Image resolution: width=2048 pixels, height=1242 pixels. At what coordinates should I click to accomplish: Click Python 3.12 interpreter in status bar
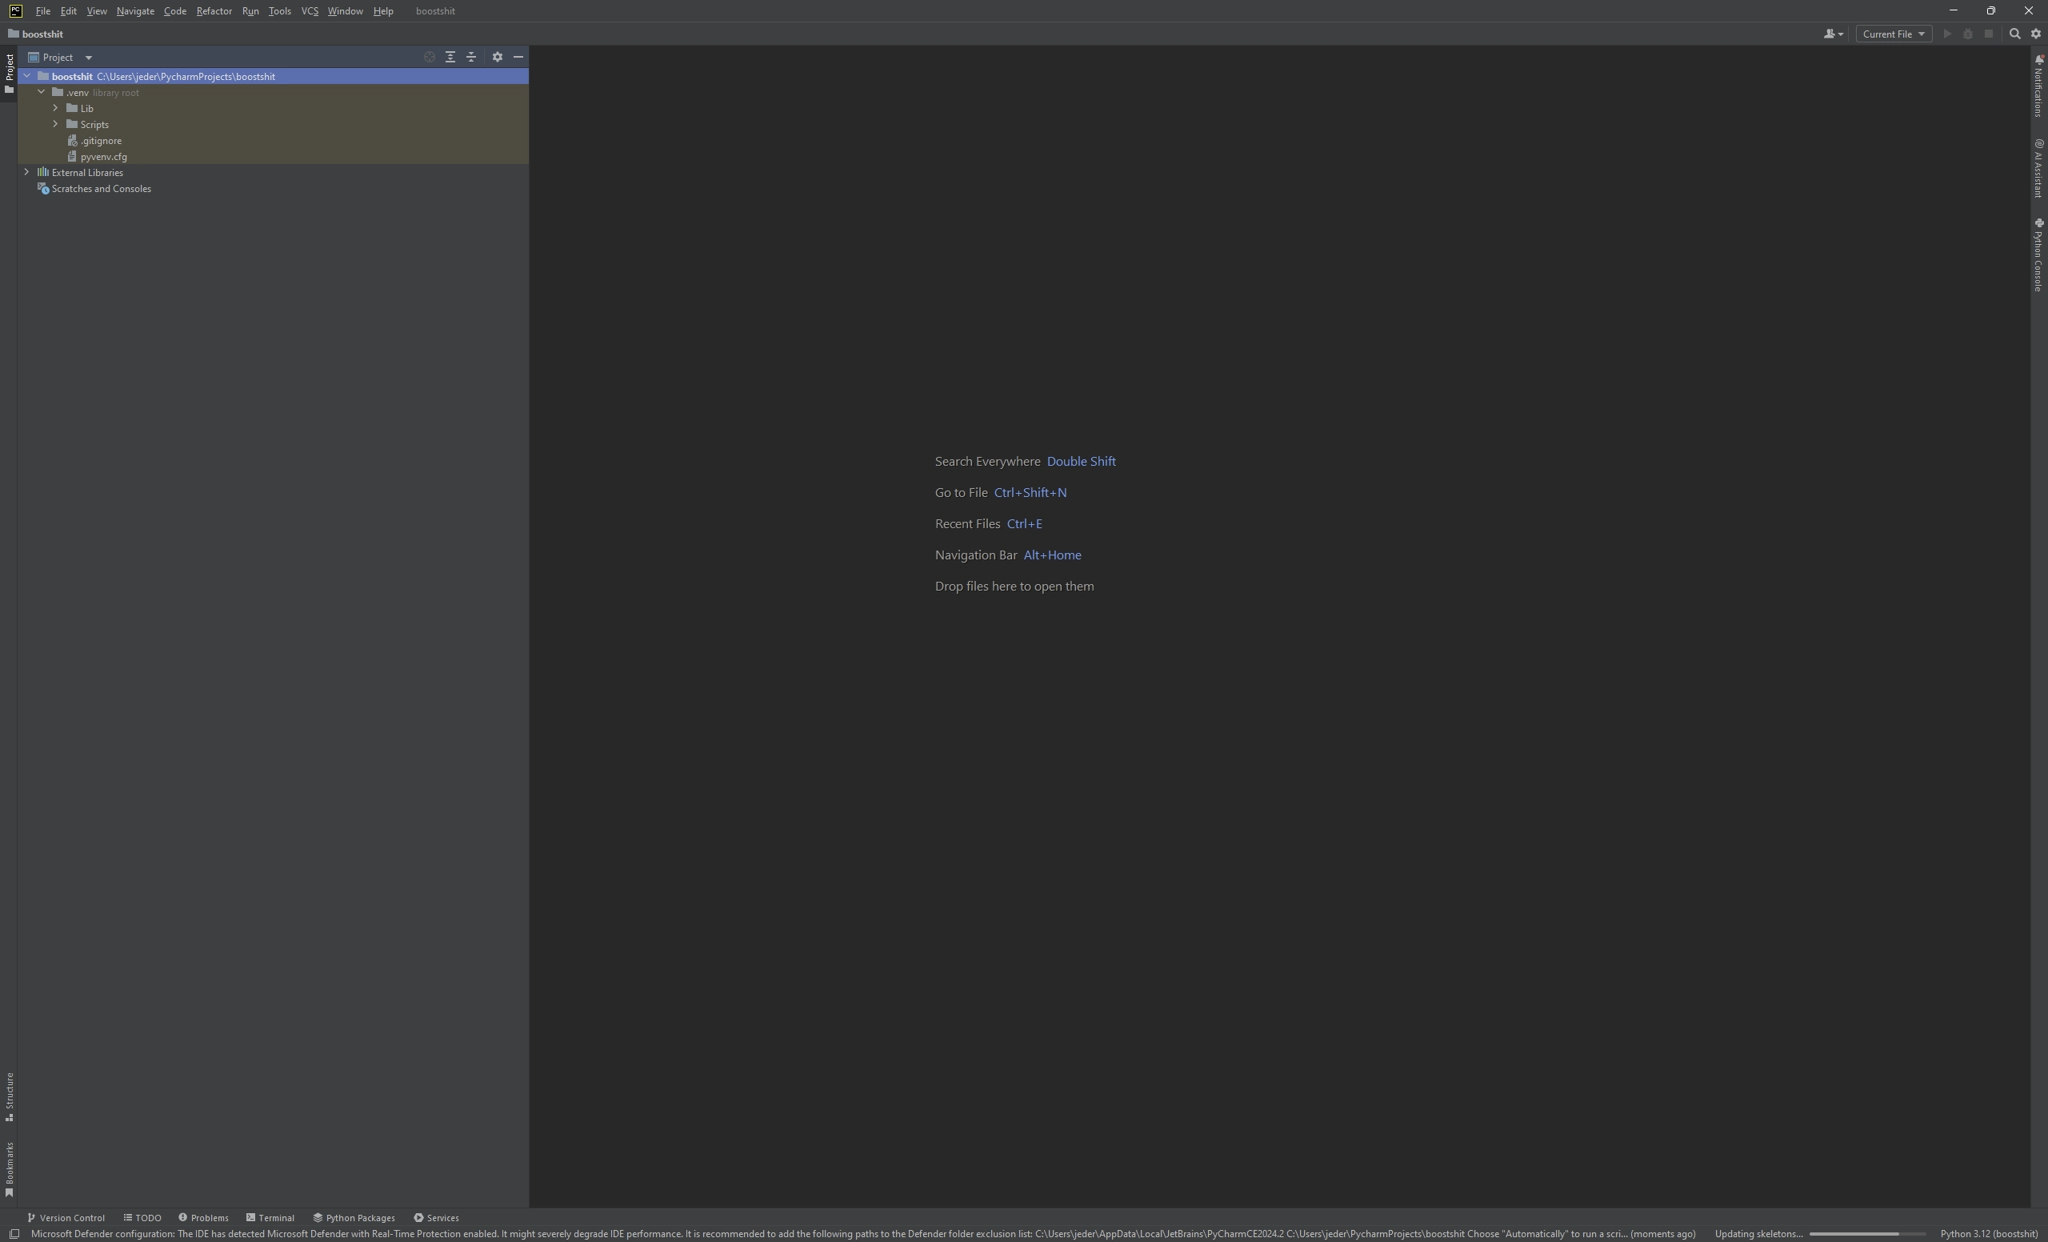pyautogui.click(x=1988, y=1234)
